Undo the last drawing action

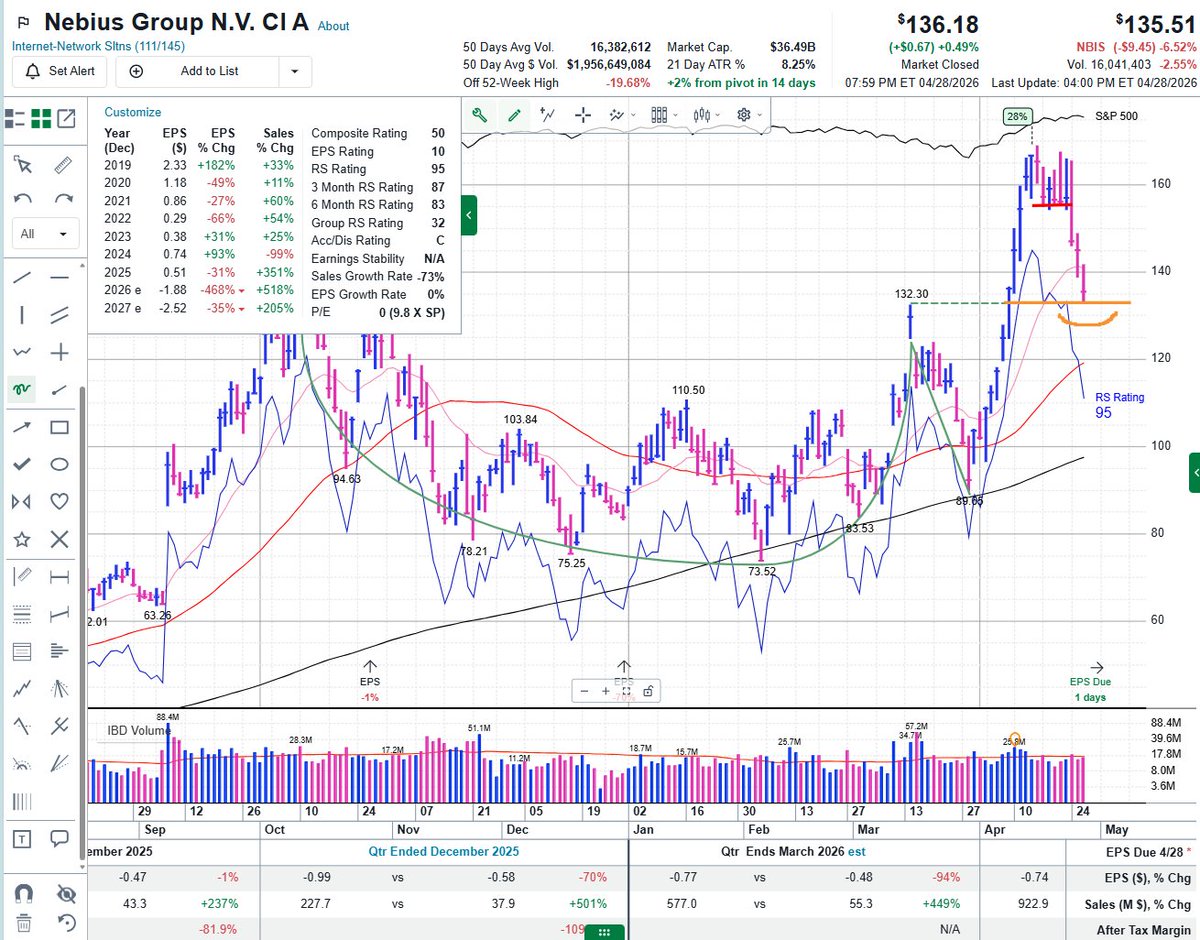tap(24, 199)
